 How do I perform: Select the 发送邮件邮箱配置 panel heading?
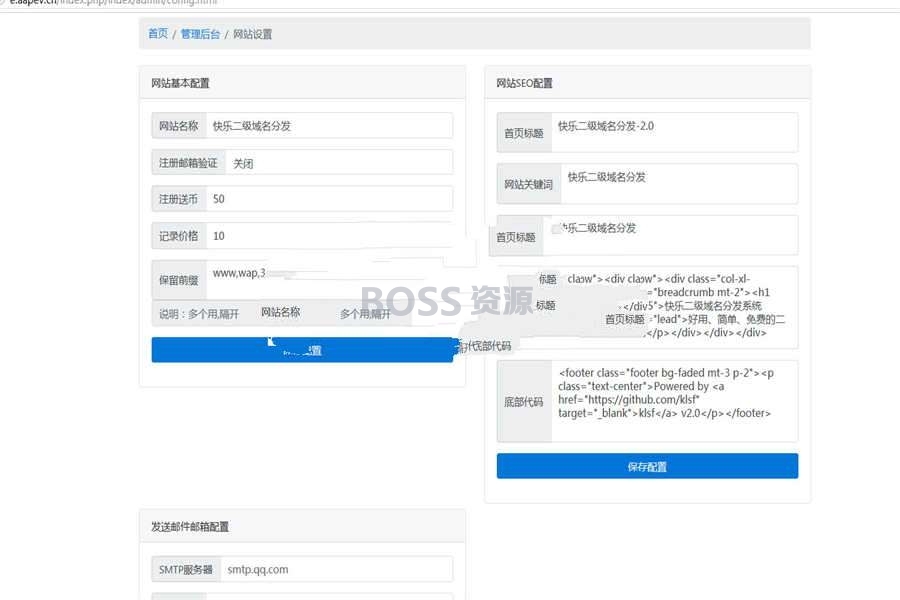coord(190,527)
